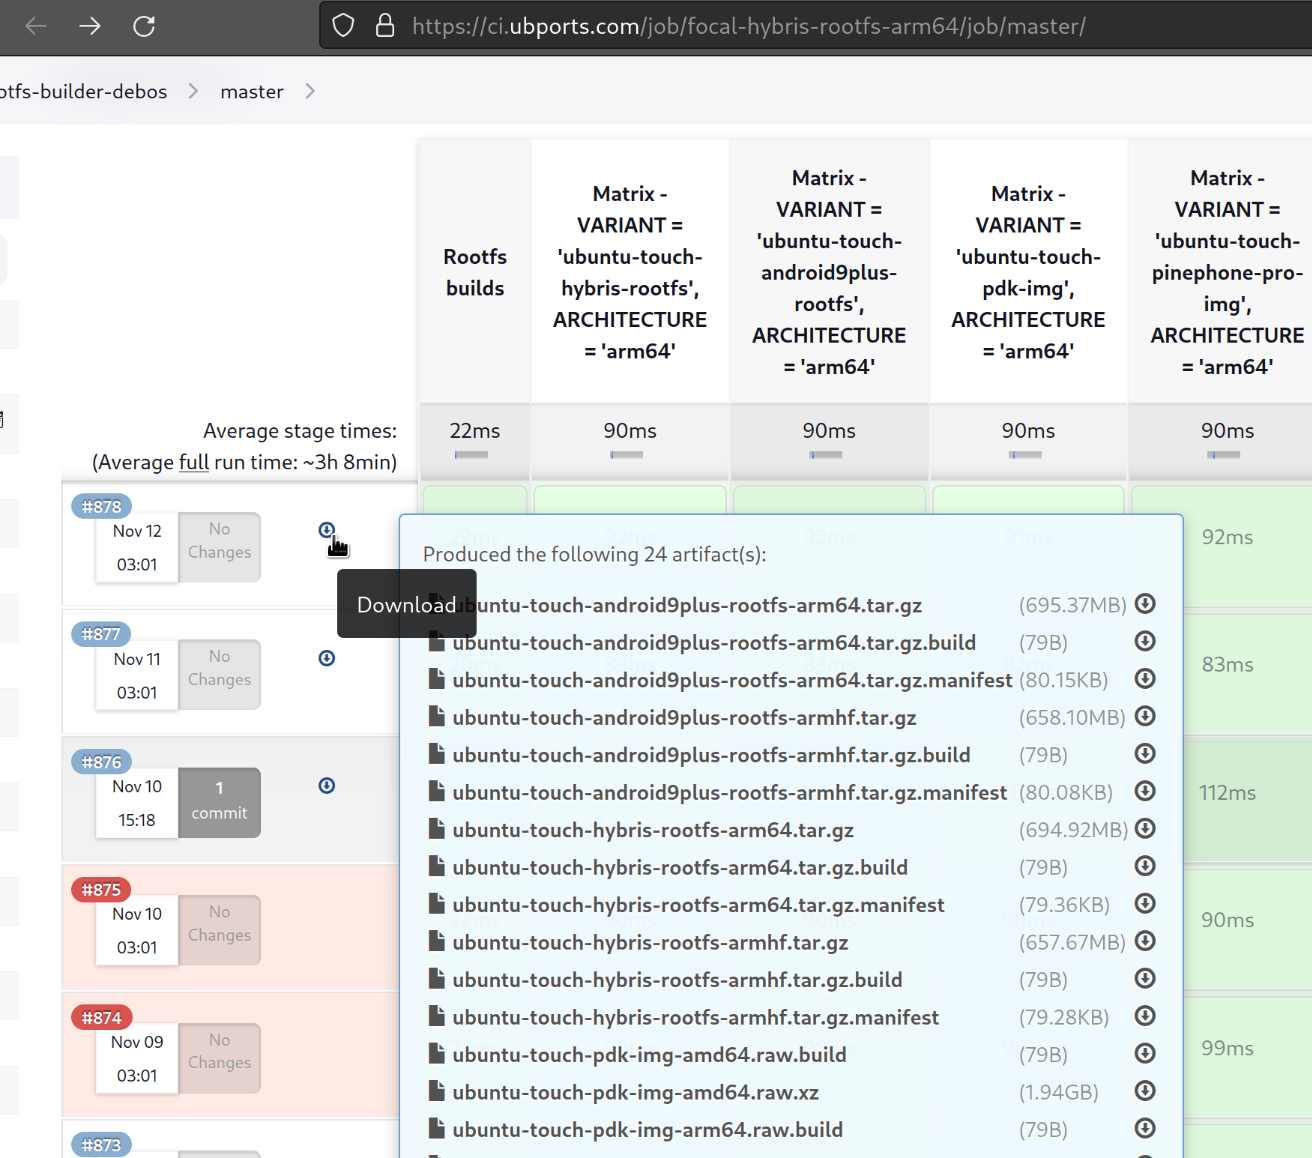The width and height of the screenshot is (1312, 1158).
Task: Open failed build #875 badge
Action: (x=102, y=890)
